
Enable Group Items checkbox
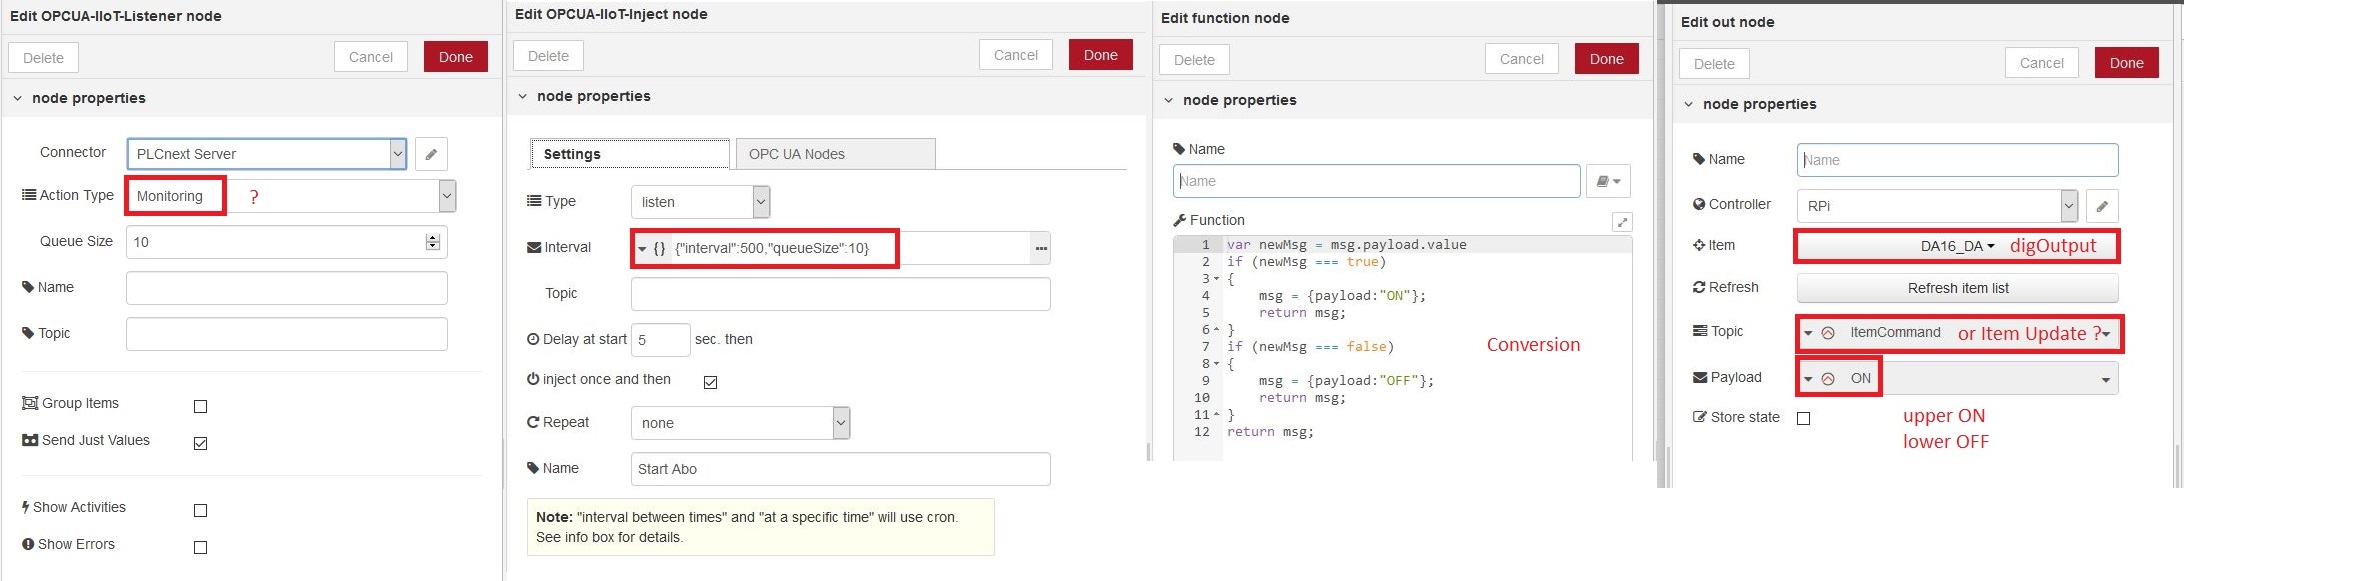point(200,406)
